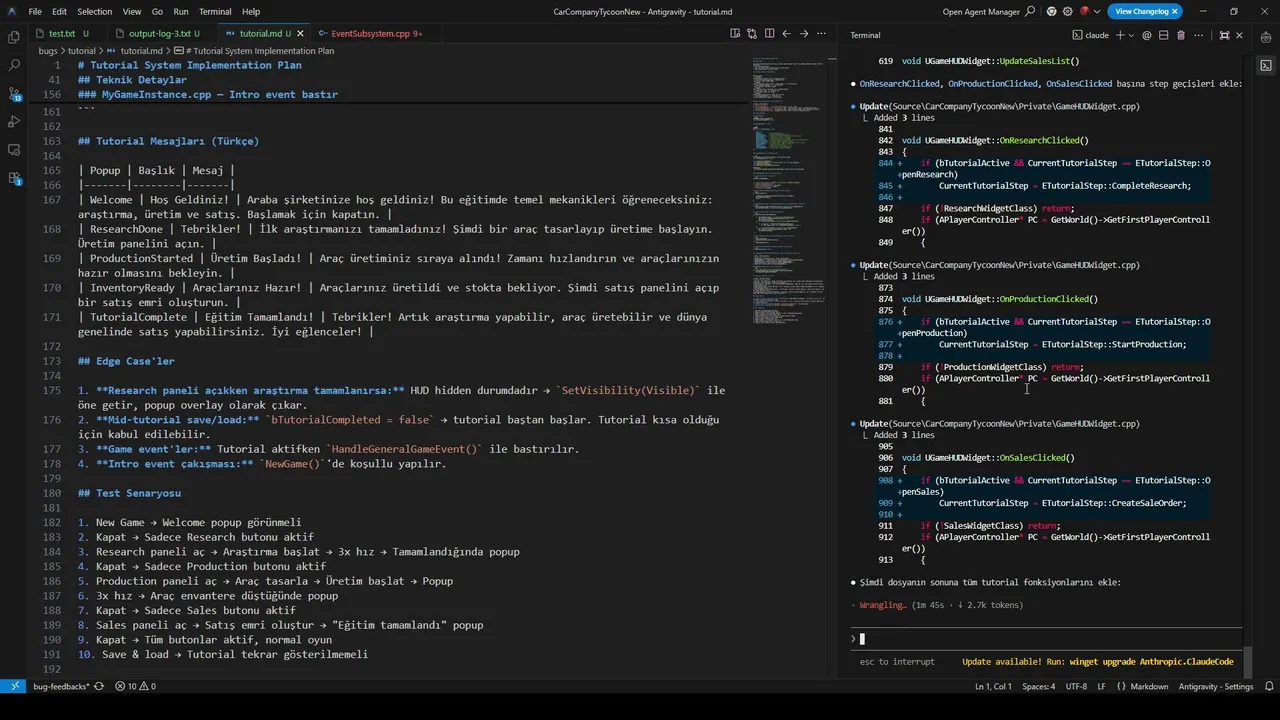Screen dimensions: 1280x720
Task: Synchronize changes icon in status bar
Action: (x=99, y=686)
